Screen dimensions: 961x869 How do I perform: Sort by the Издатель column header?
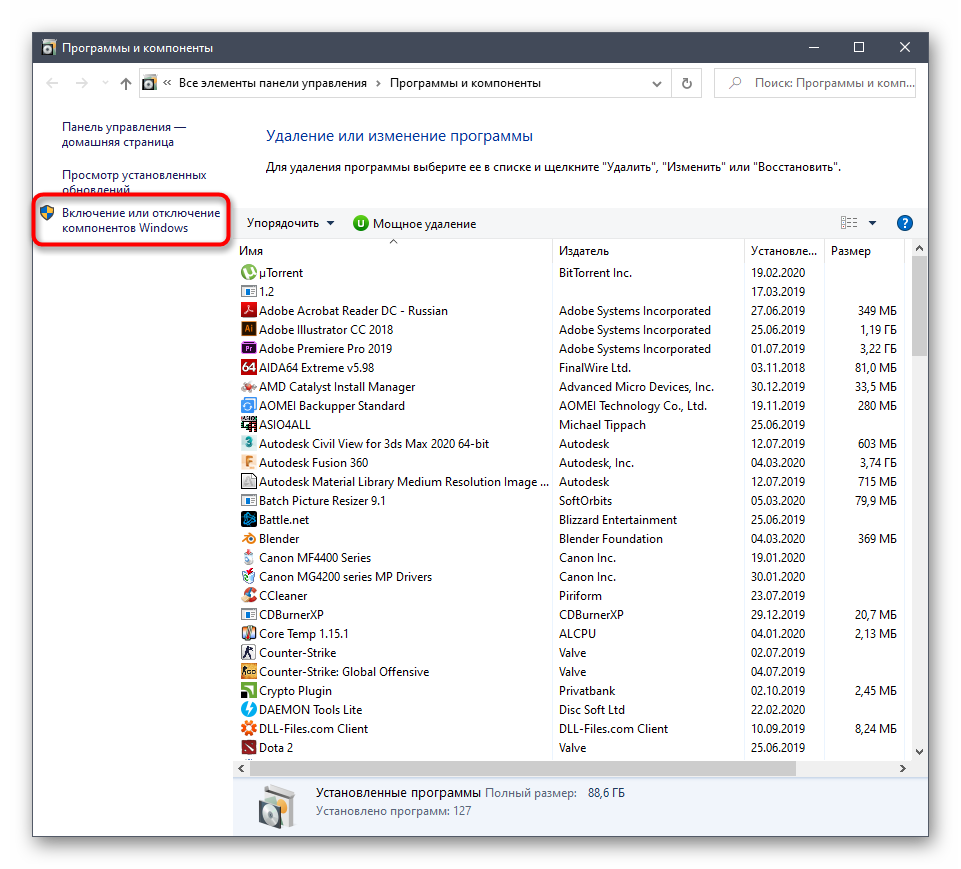click(x=584, y=251)
